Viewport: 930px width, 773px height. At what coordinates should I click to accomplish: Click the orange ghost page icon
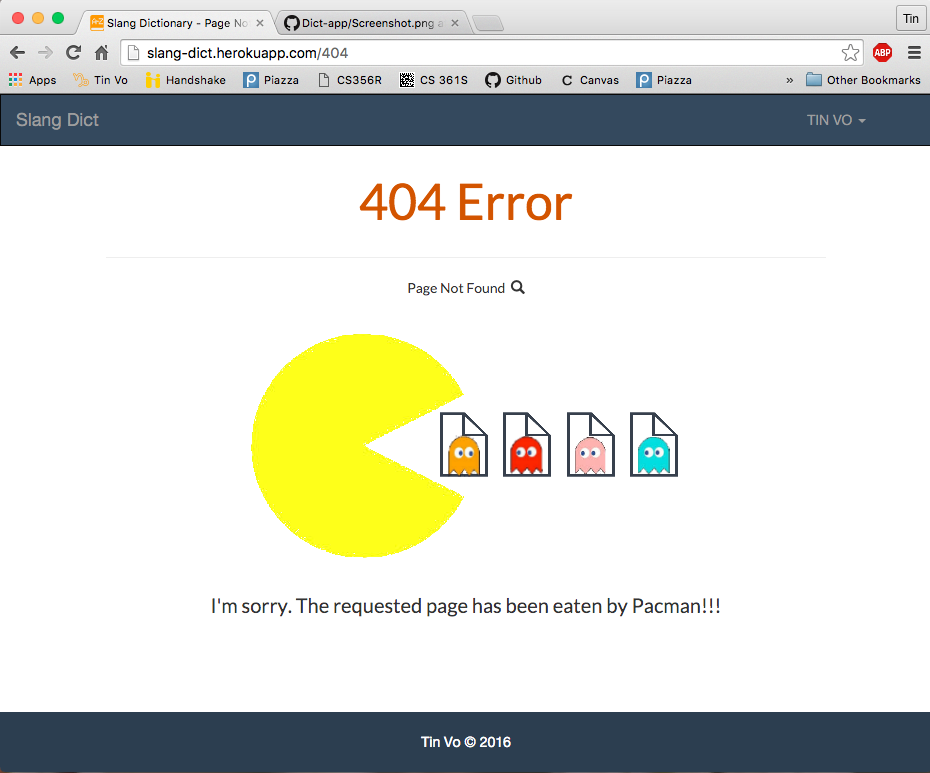[x=464, y=444]
